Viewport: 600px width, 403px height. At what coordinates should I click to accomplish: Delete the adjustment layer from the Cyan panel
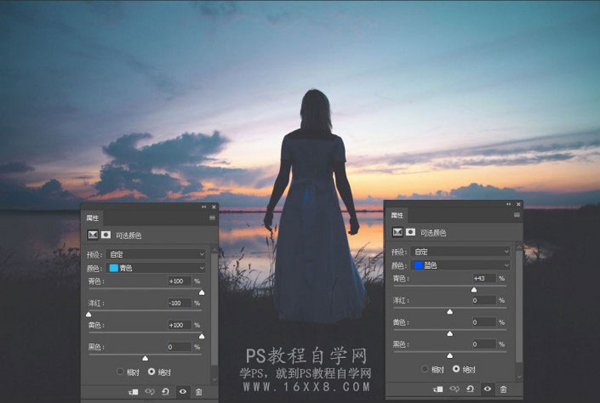coord(199,392)
